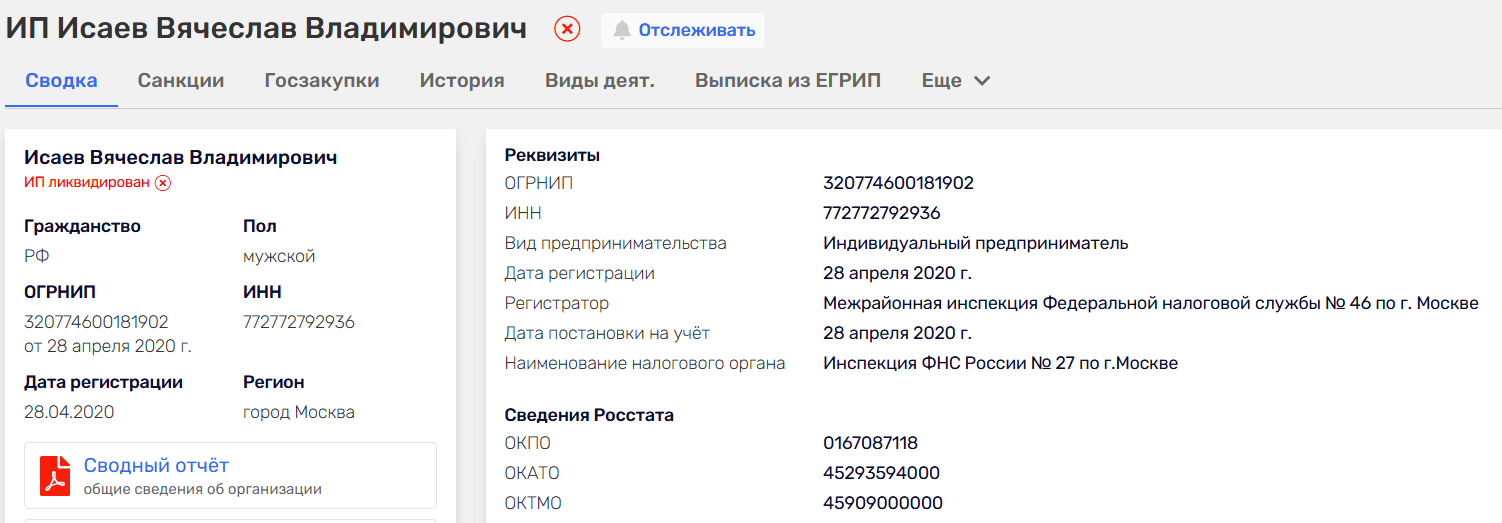Viewport: 1502px width, 523px height.
Task: Click the ОГРНИП number in Реквизиты section
Action: point(898,184)
